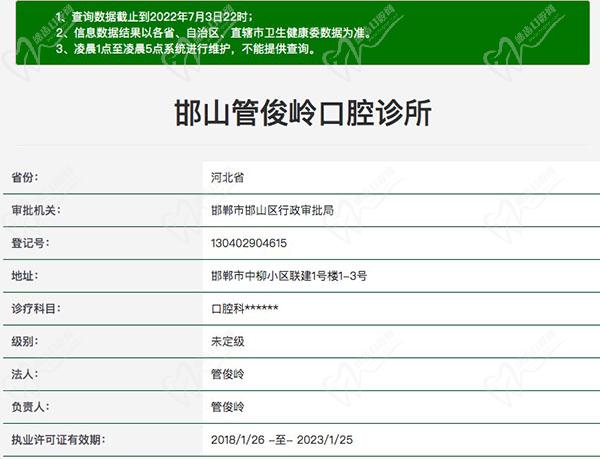This screenshot has height=459, width=600.
Task: Select address 邯郸市中柳小区联建1号楼1-3号
Action: click(x=289, y=276)
